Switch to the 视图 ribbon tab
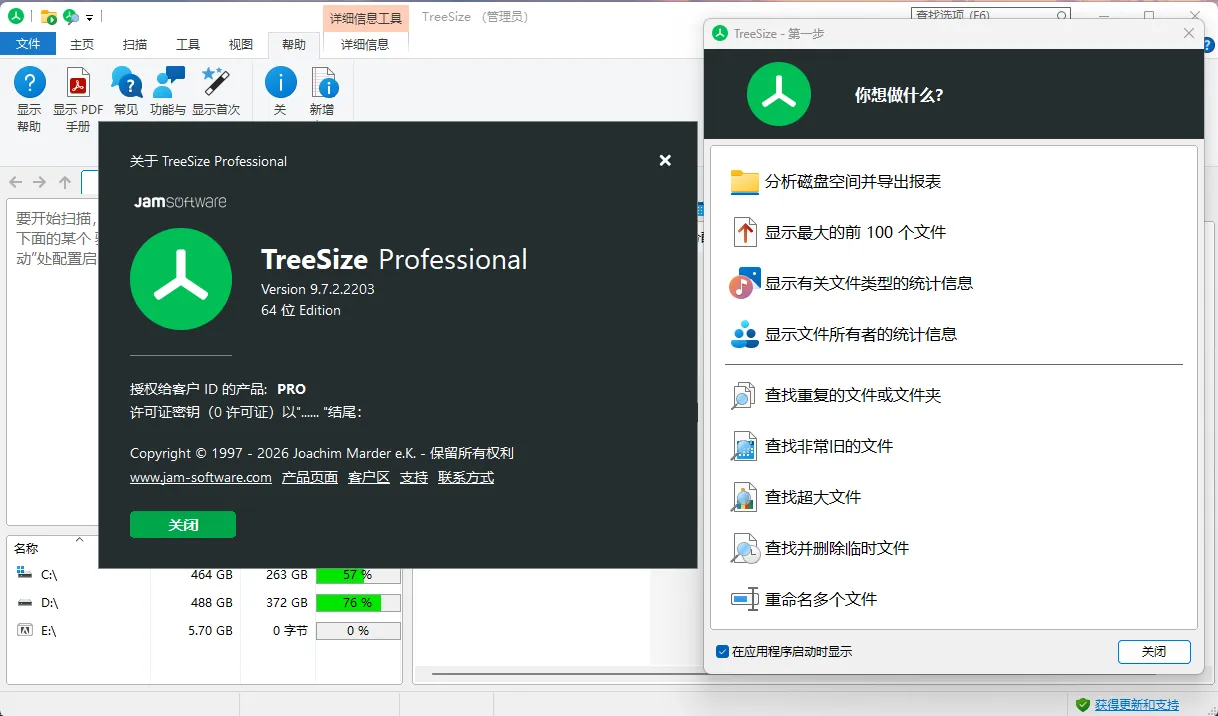The height and width of the screenshot is (716, 1218). [x=239, y=43]
